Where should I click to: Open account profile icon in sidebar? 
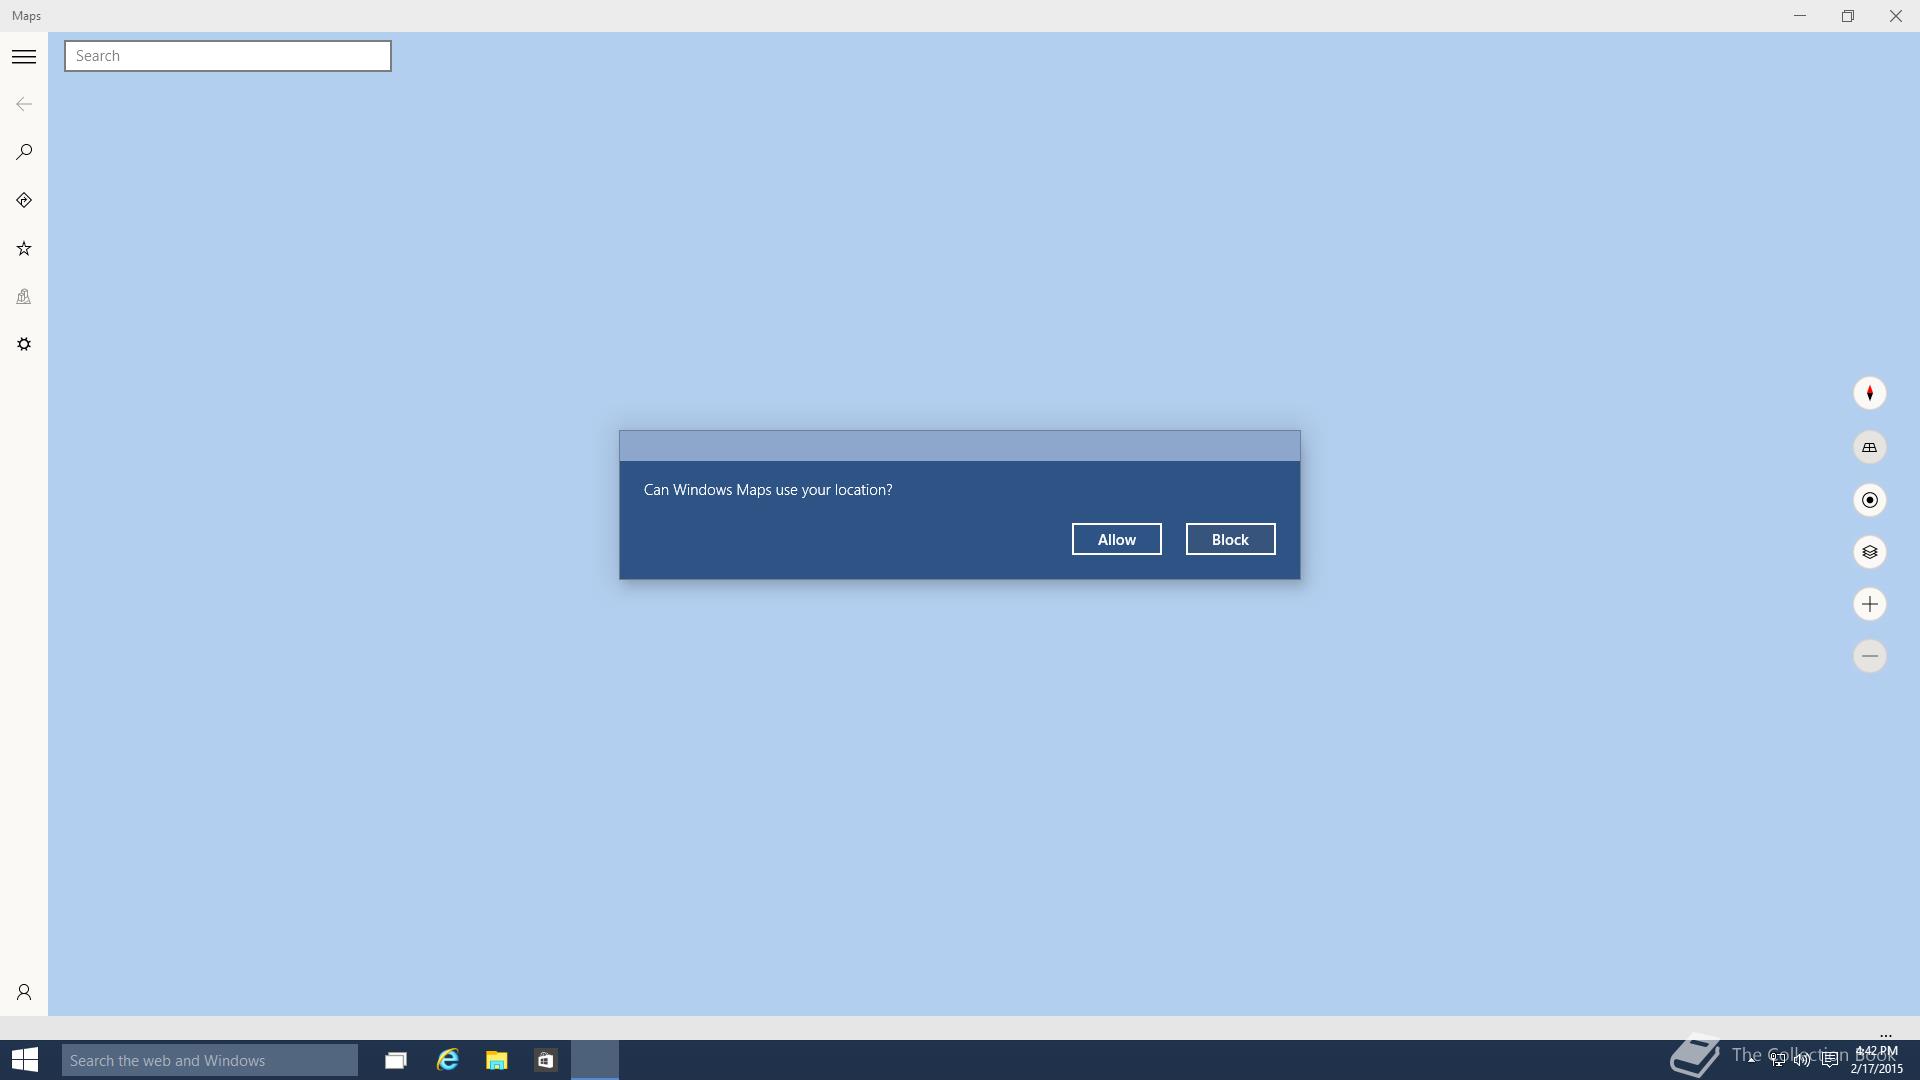point(24,992)
